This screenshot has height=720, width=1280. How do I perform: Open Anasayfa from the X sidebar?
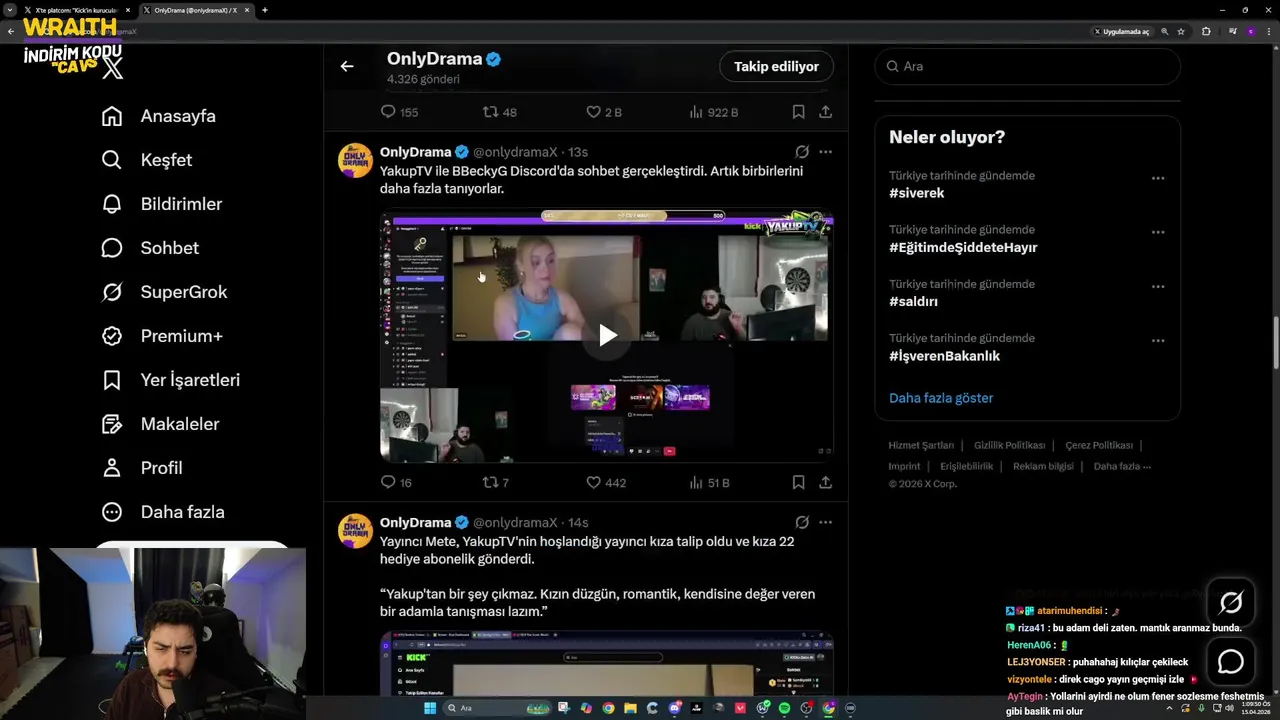(x=159, y=116)
